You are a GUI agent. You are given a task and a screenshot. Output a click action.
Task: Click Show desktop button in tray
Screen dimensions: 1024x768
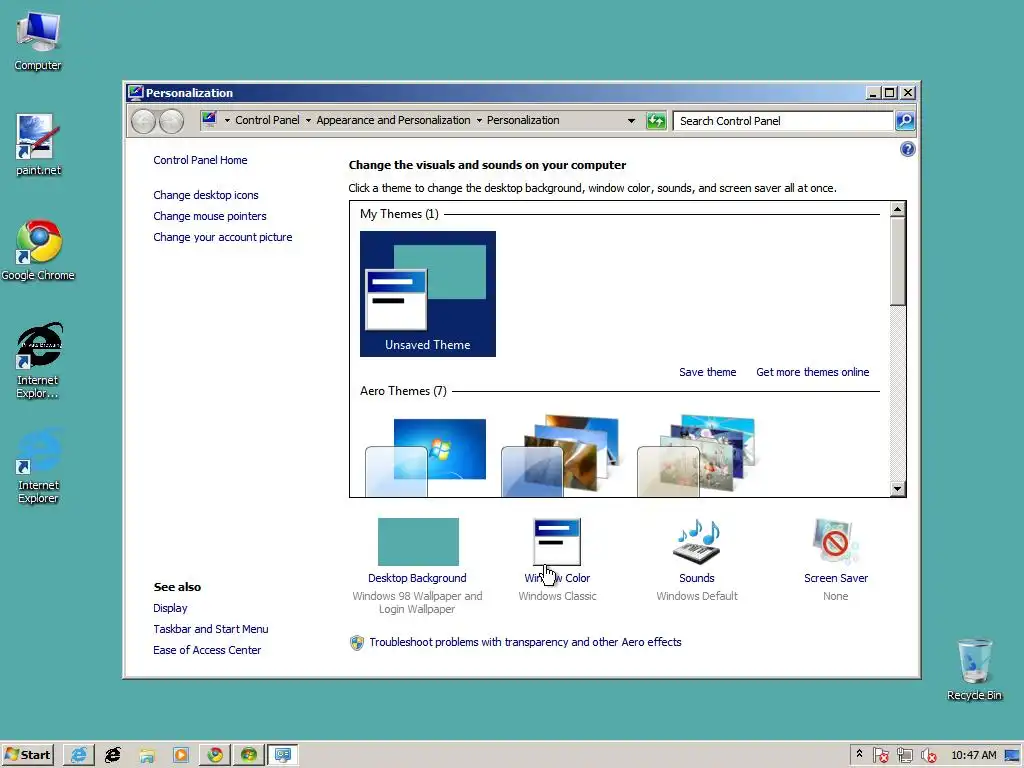[1013, 755]
